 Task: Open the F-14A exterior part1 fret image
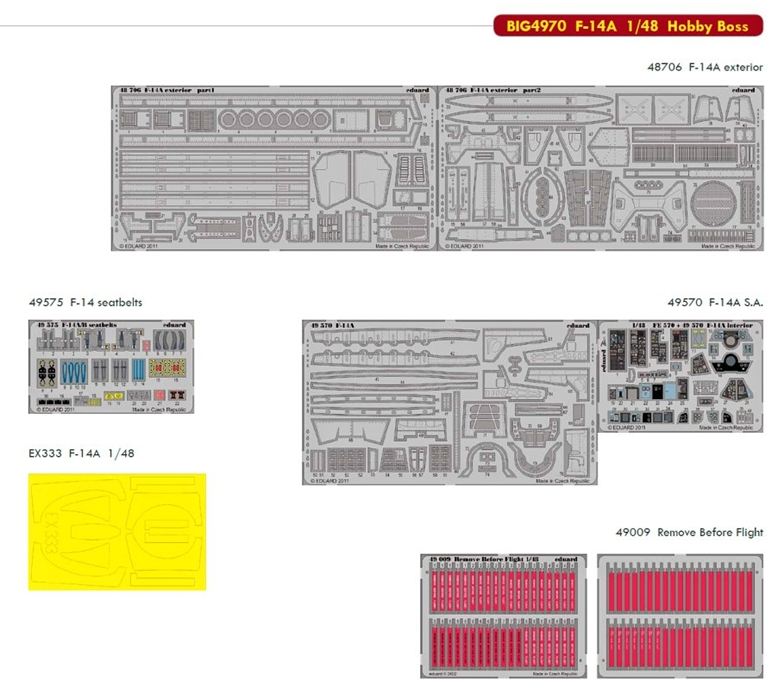click(x=274, y=168)
